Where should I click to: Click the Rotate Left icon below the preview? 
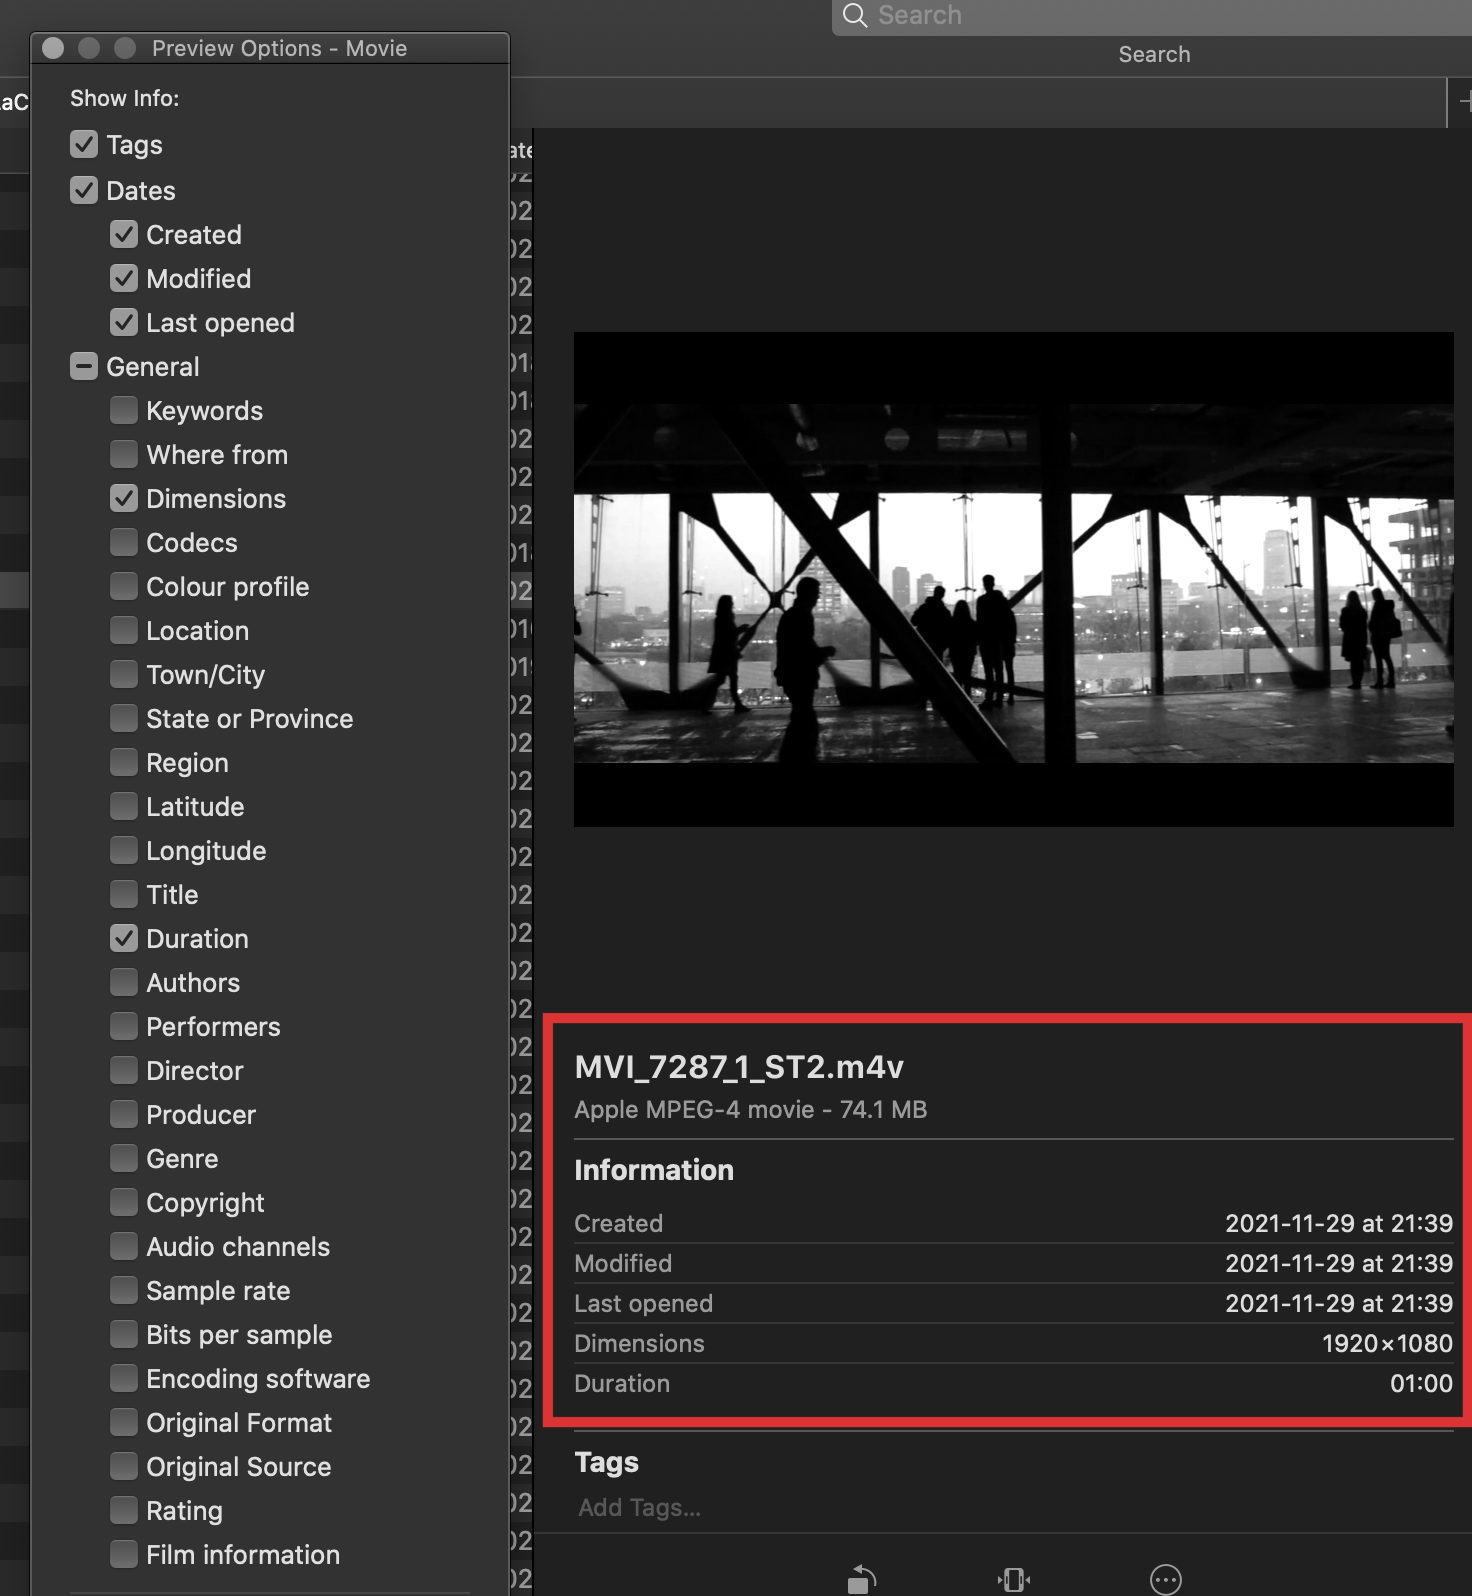(x=862, y=1579)
